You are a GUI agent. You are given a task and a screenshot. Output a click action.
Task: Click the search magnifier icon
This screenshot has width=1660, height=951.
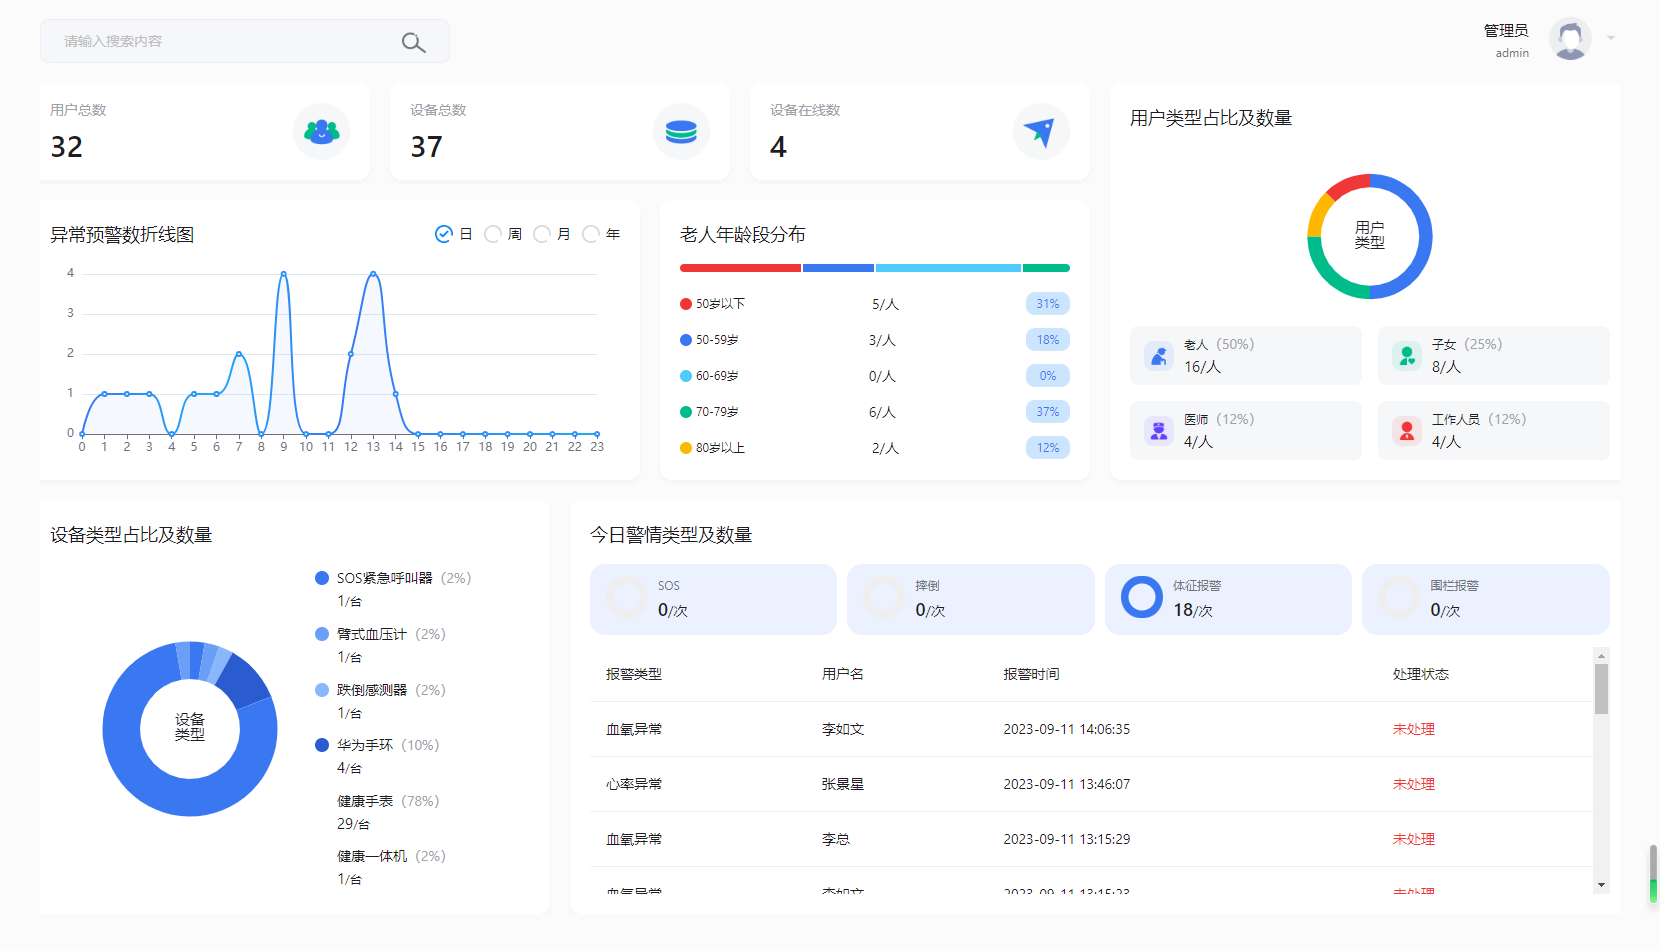tap(413, 42)
